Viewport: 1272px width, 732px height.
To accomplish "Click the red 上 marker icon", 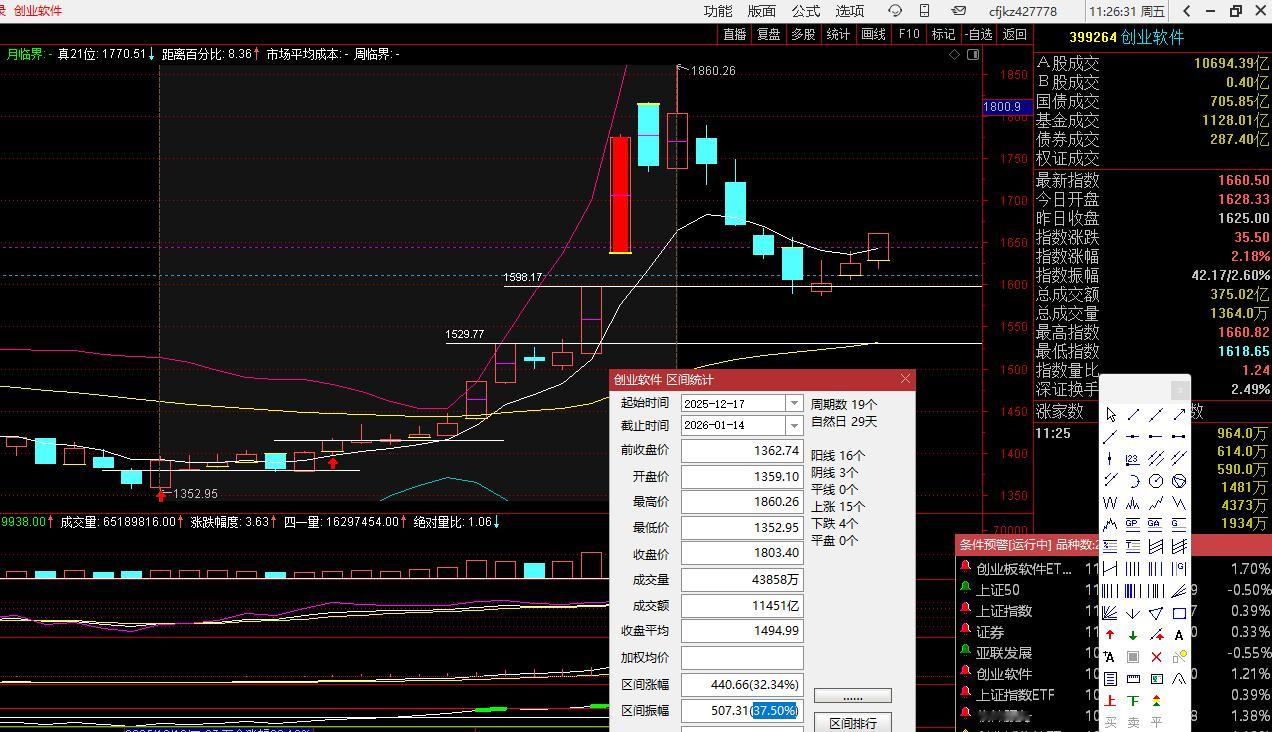I will point(1110,701).
